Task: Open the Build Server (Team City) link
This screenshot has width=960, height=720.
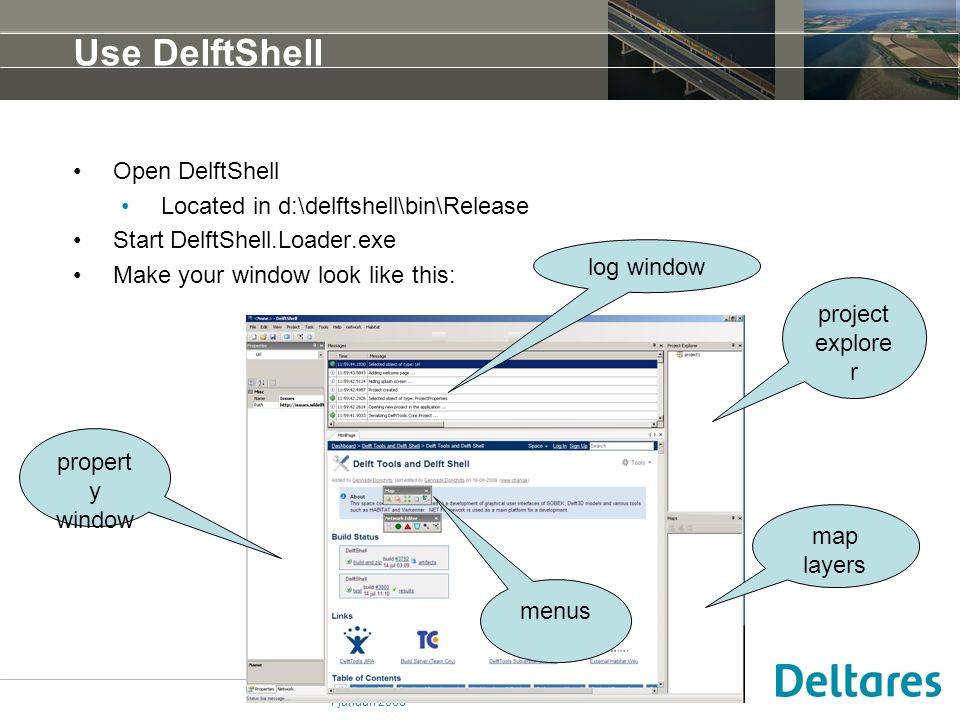Action: [427, 661]
